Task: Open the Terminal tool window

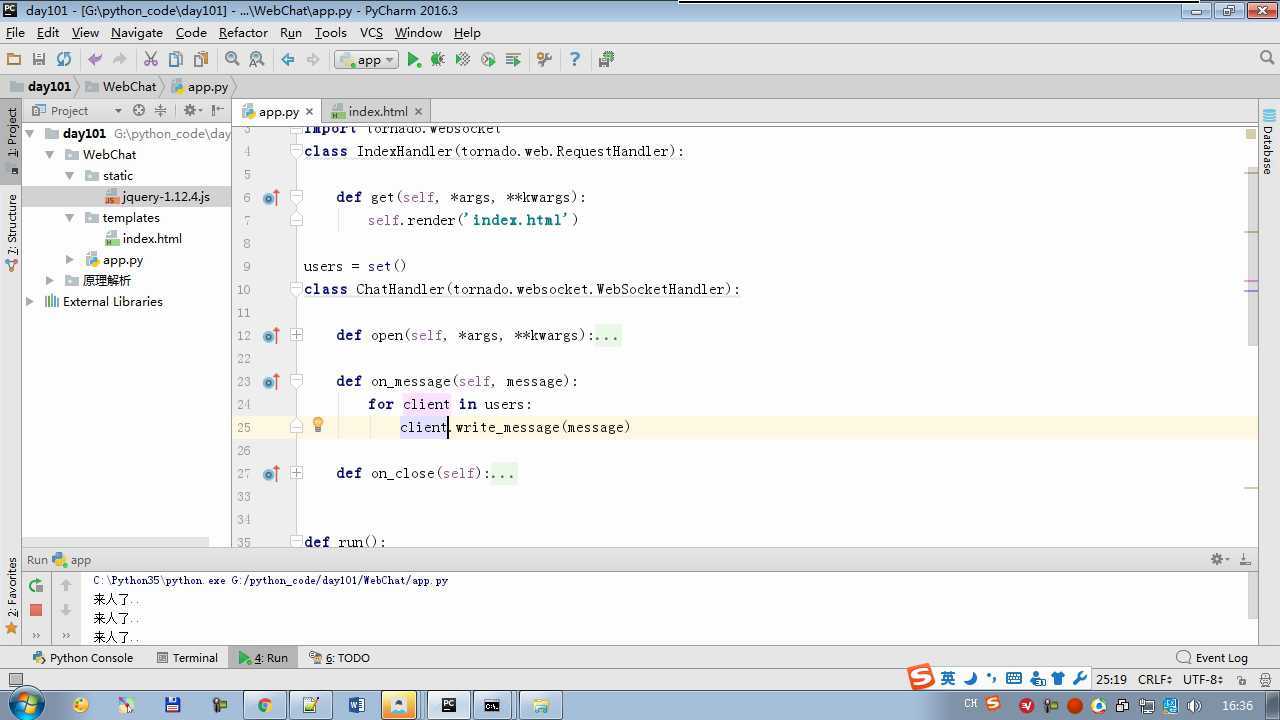Action: pos(187,658)
